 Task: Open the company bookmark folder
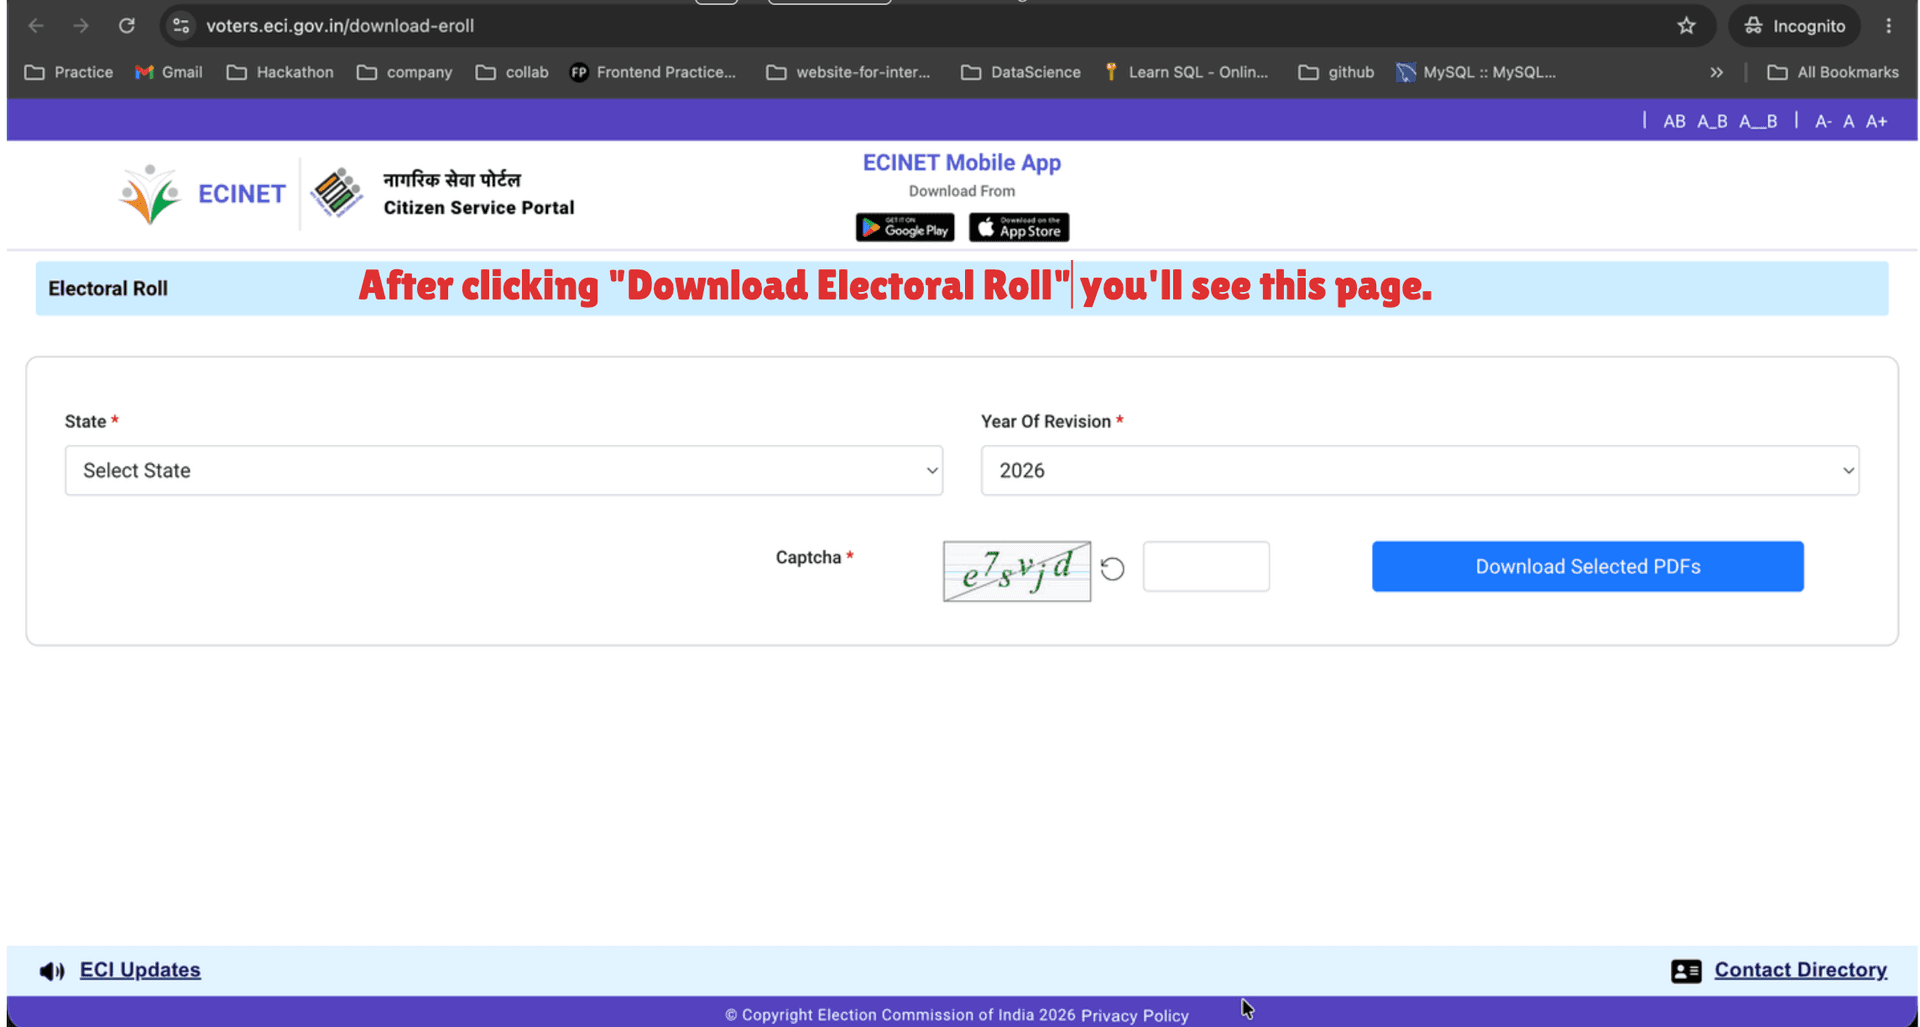click(x=405, y=72)
